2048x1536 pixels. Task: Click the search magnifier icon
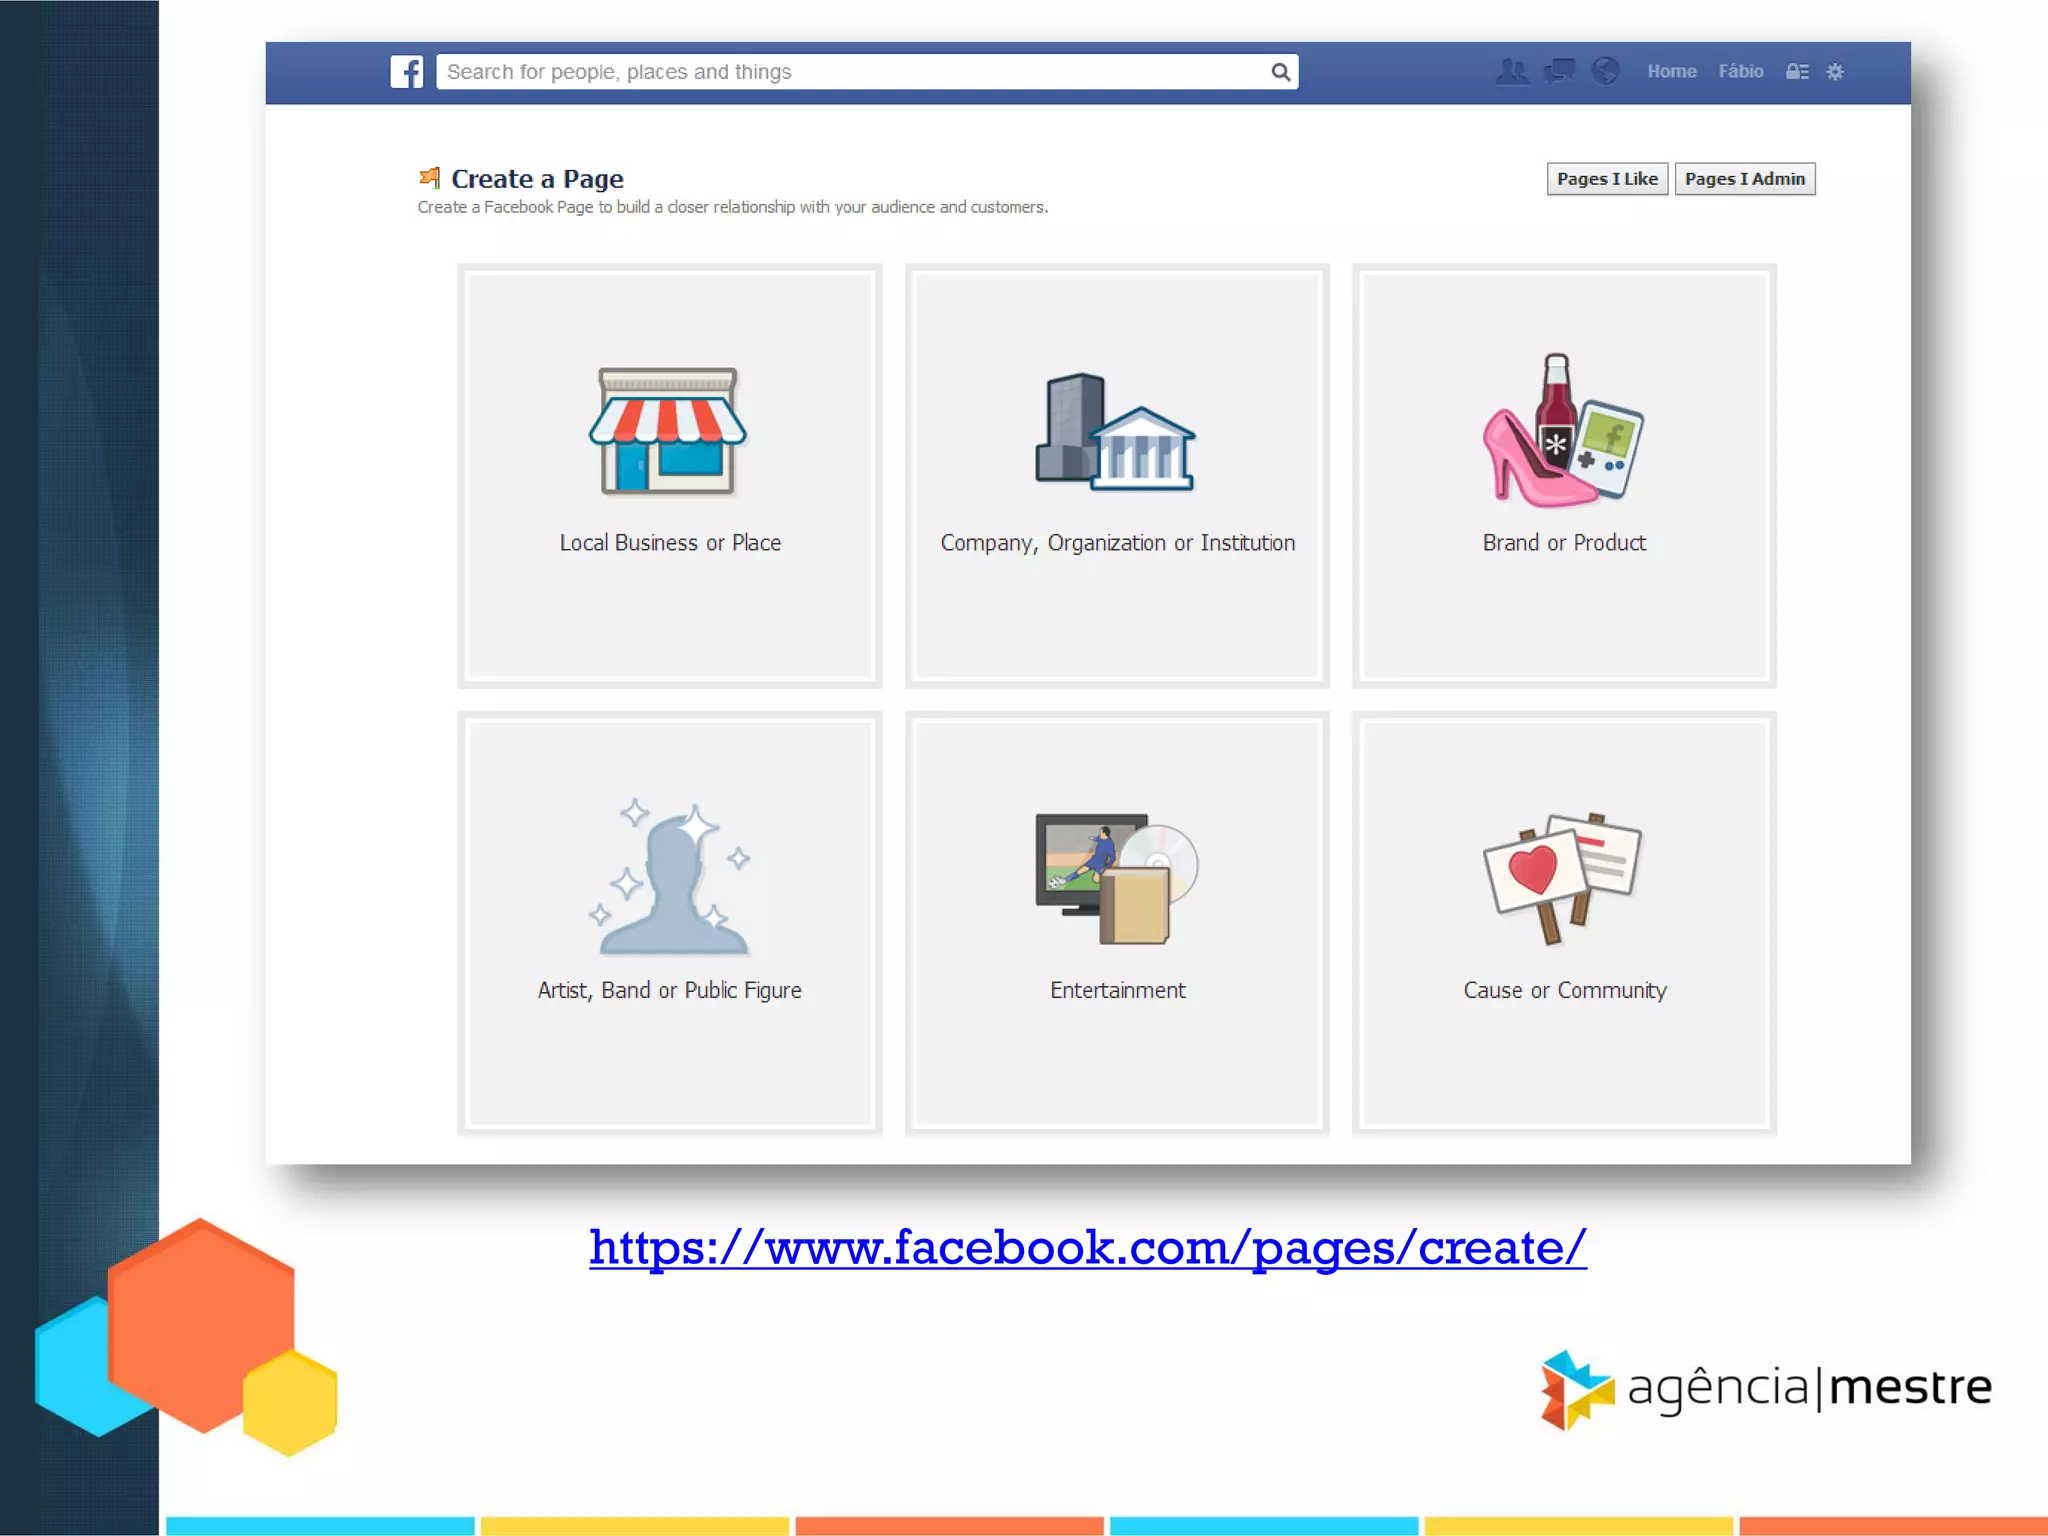click(x=1280, y=72)
